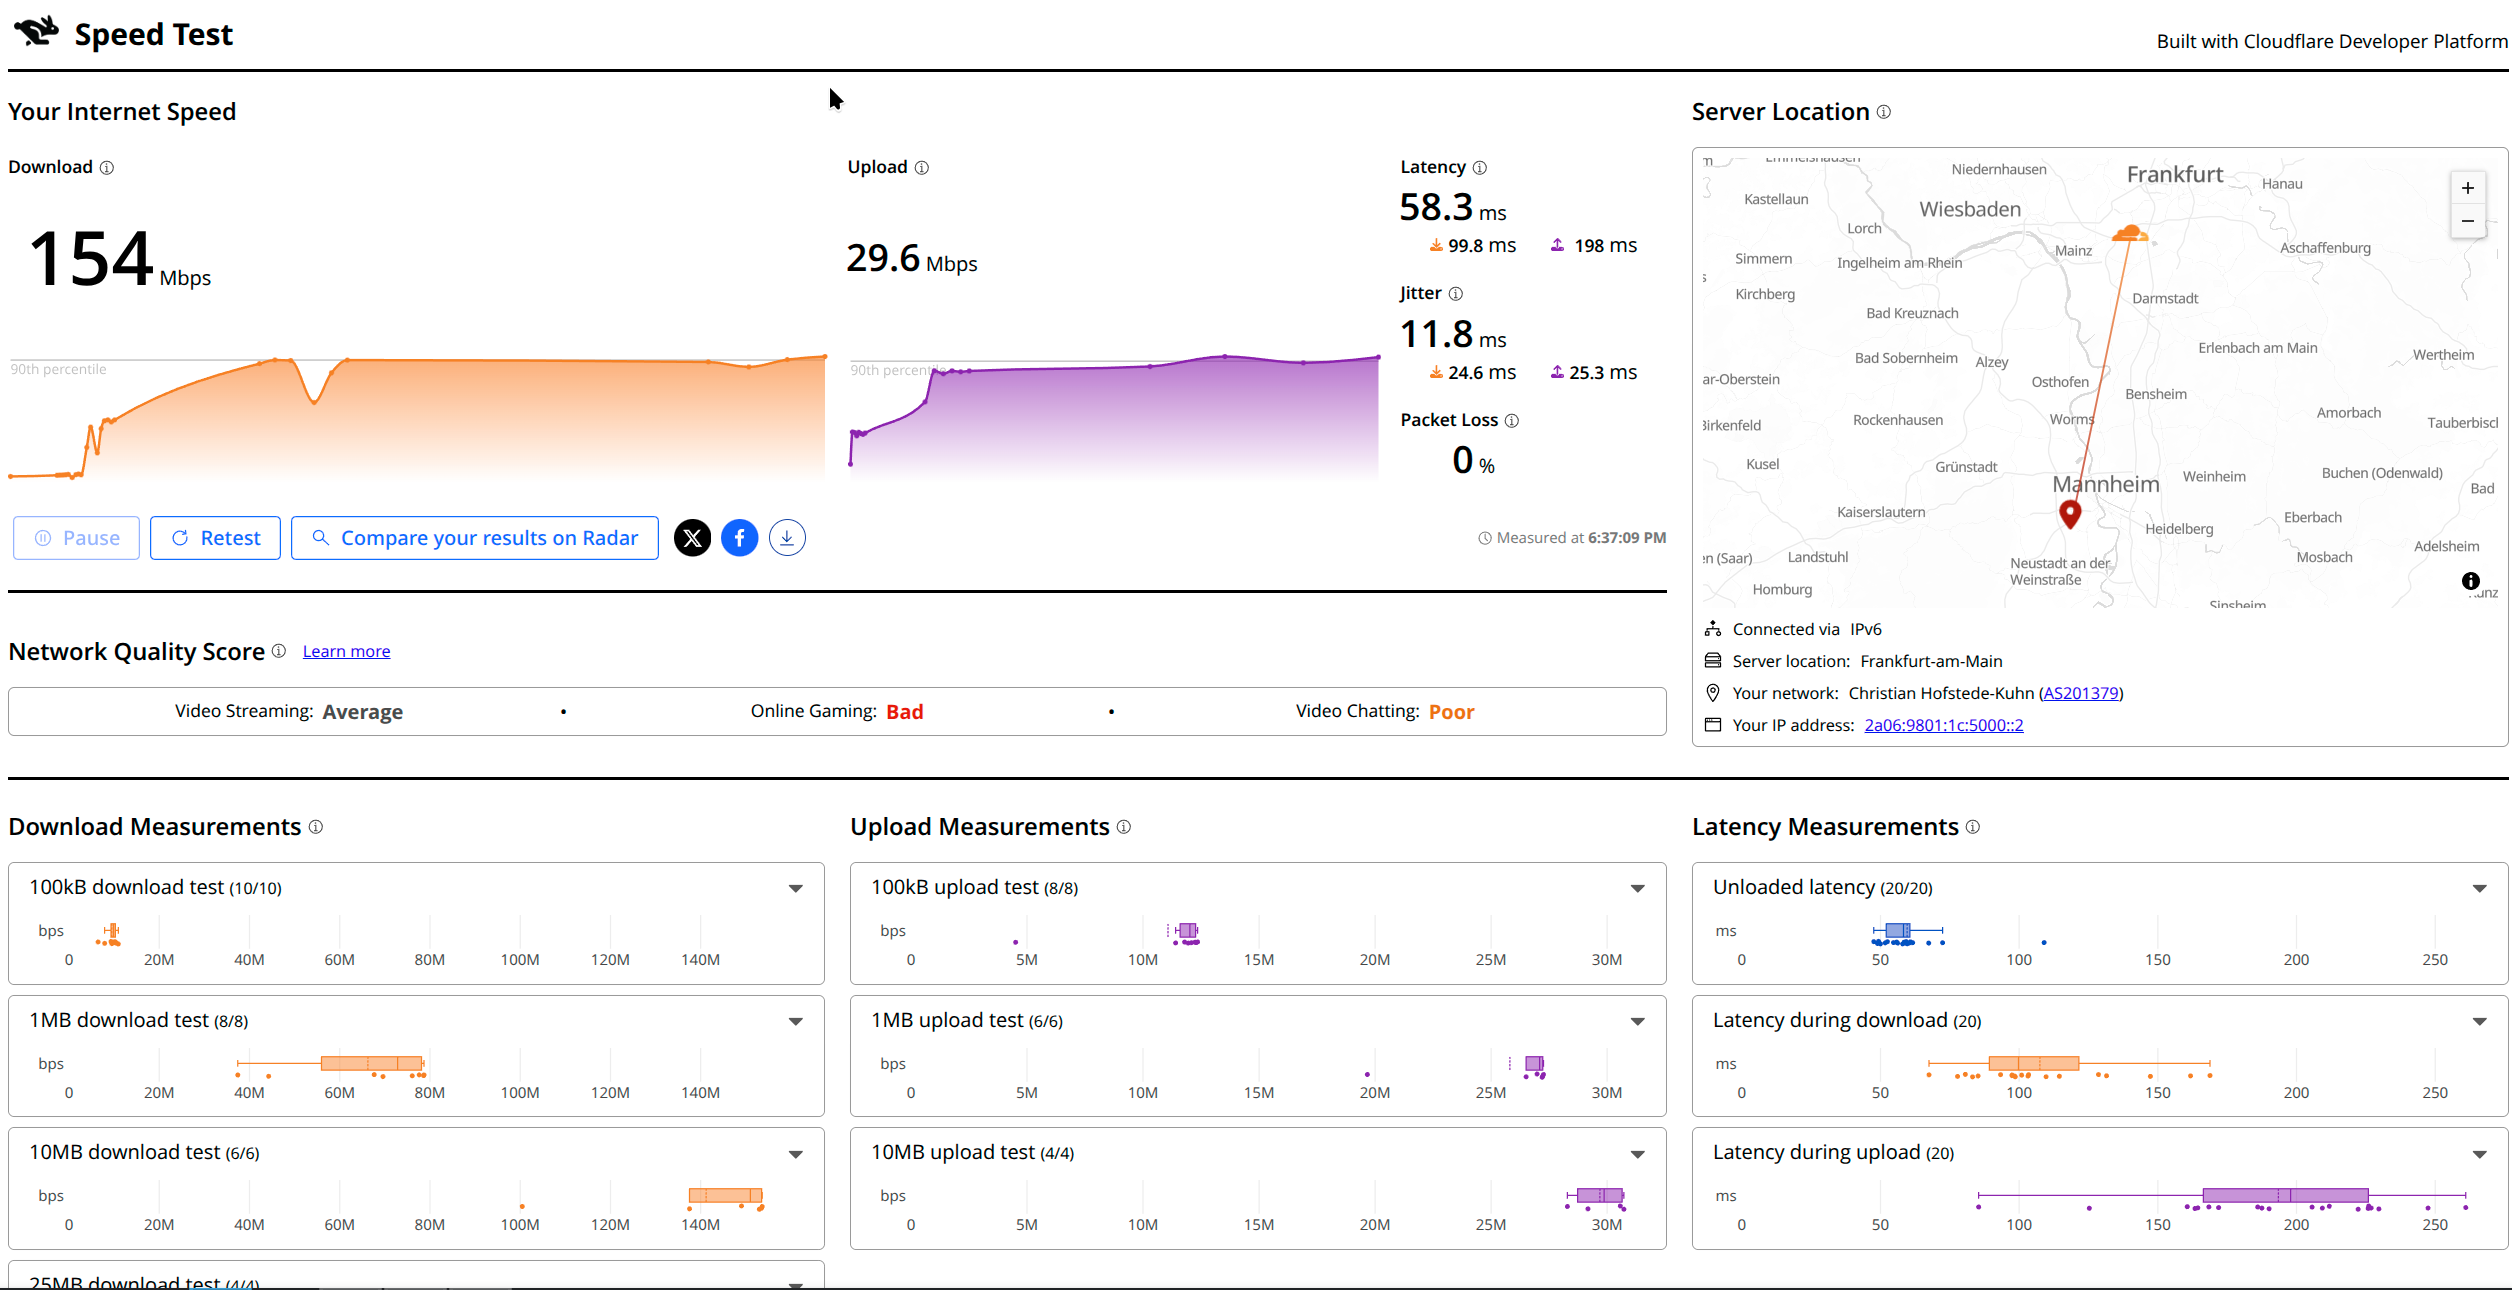Expand Latency during upload section
This screenshot has height=1290, width=2512.
[2480, 1154]
